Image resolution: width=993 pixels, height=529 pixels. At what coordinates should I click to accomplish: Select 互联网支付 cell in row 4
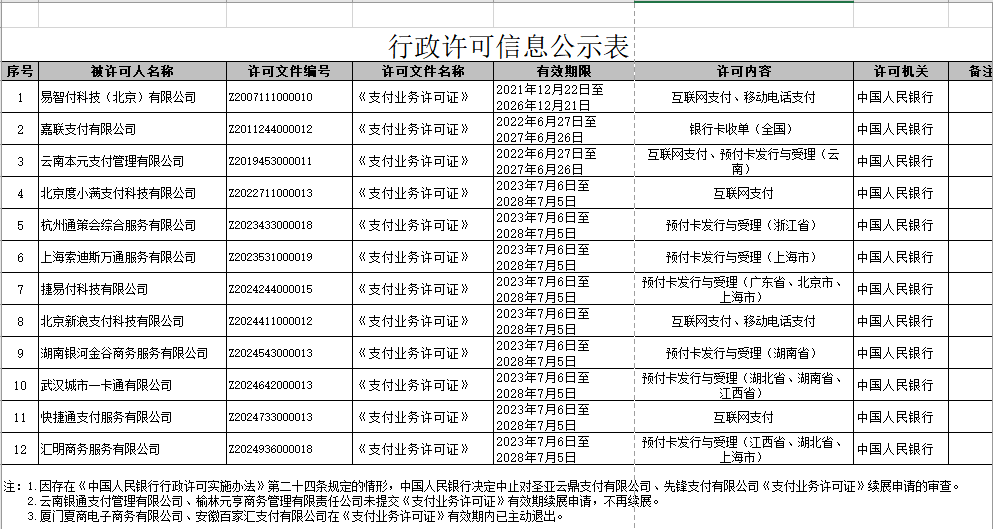(x=743, y=193)
